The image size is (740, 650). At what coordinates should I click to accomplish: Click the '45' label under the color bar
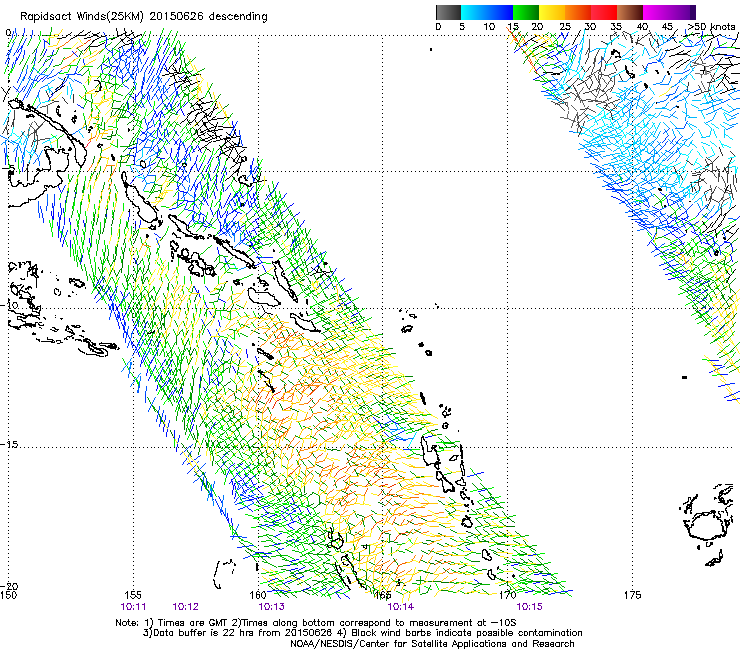[667, 26]
